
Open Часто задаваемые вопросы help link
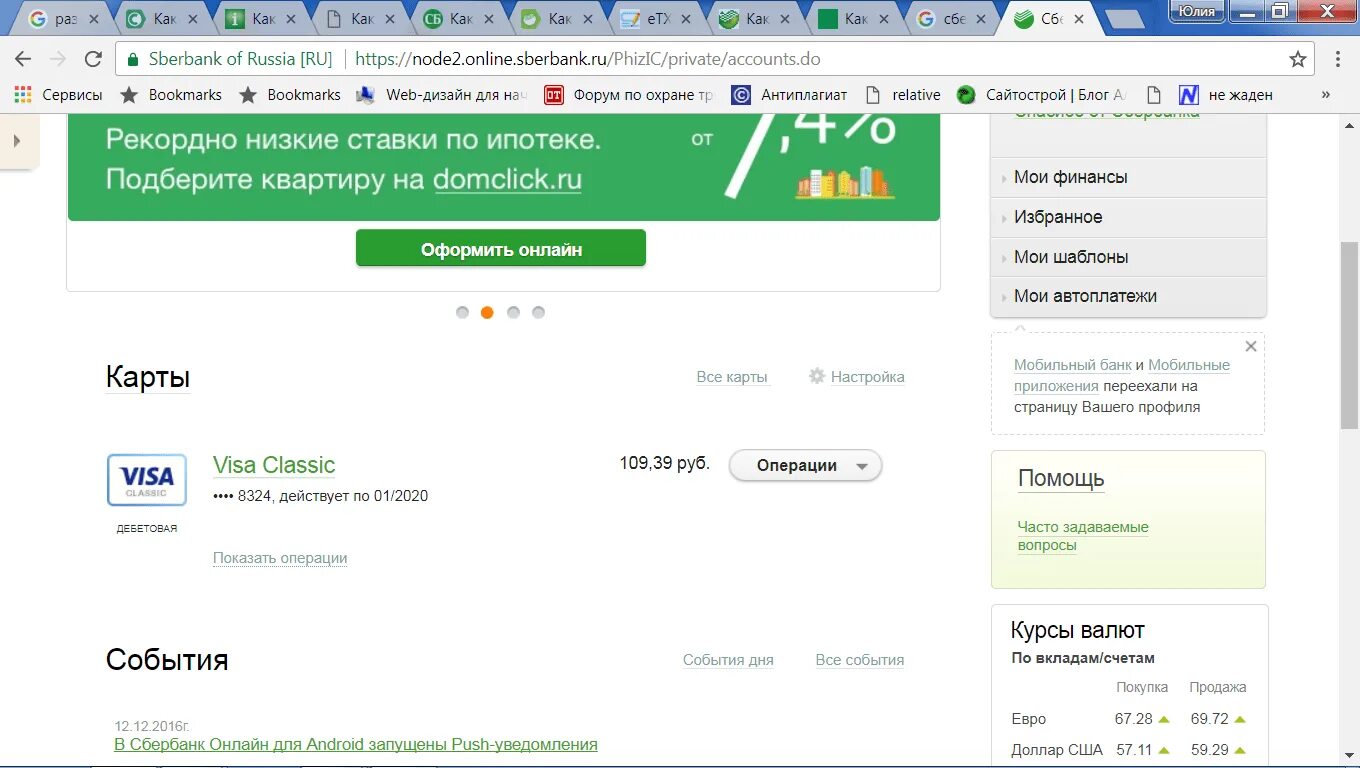click(1083, 536)
